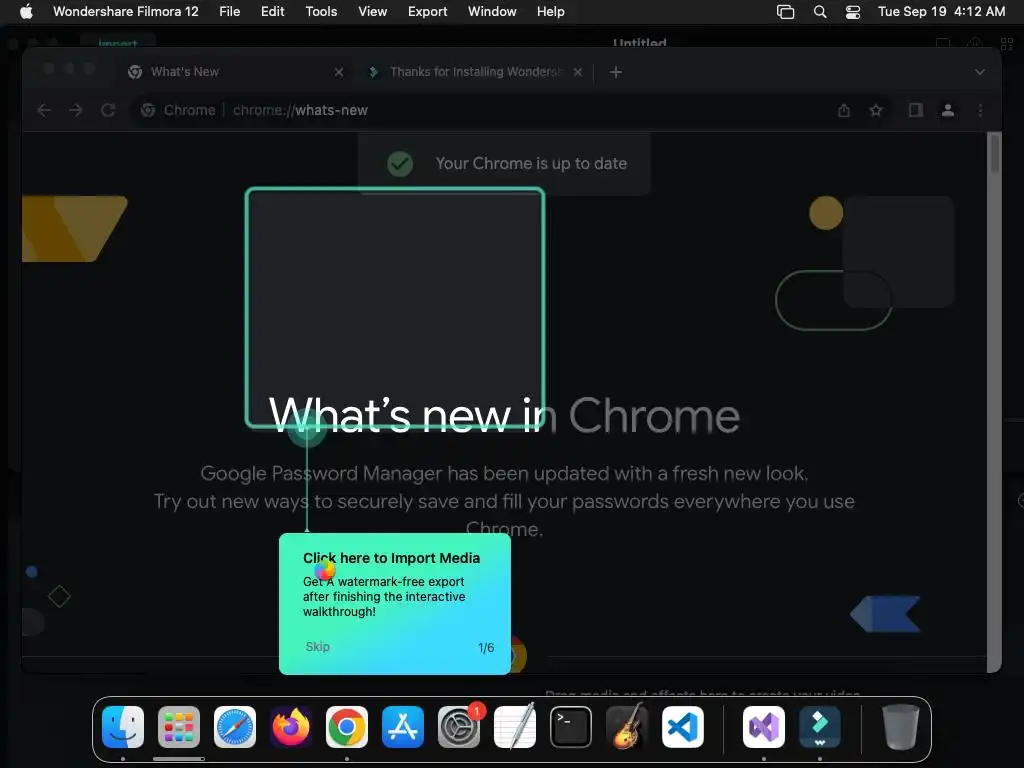Open Finder from the Dock
Image resolution: width=1024 pixels, height=768 pixels.
tap(123, 726)
